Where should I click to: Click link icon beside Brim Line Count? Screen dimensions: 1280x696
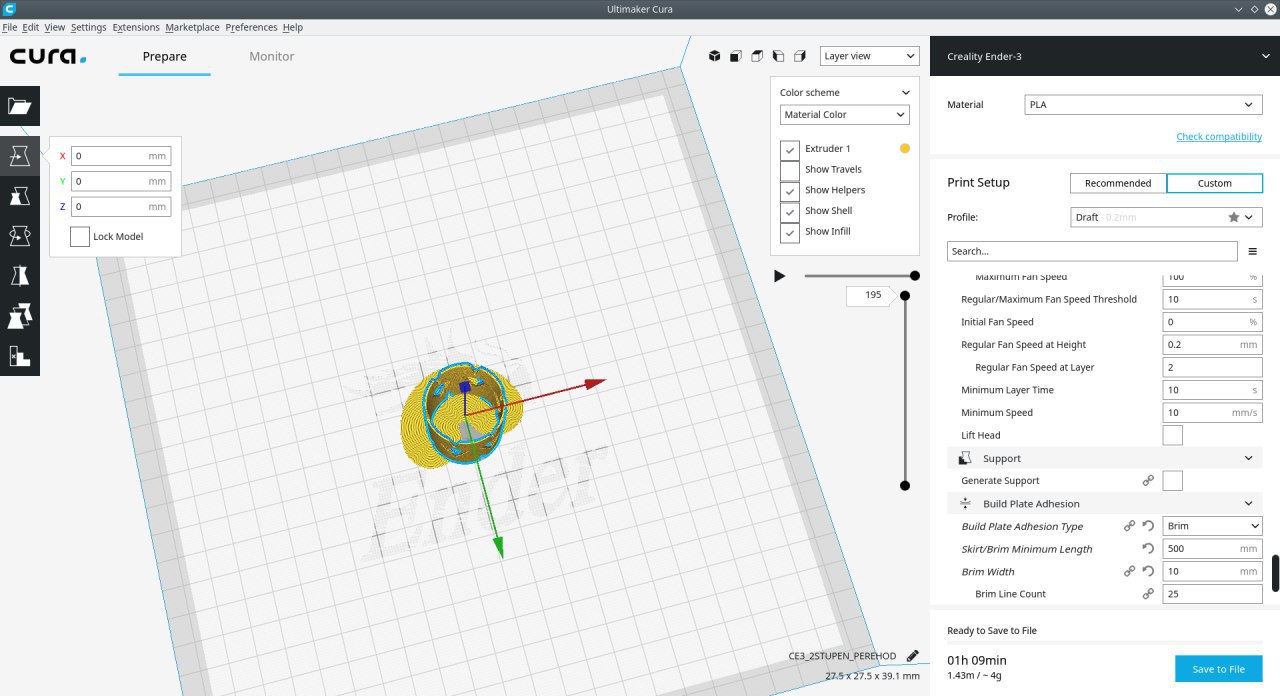[1148, 594]
